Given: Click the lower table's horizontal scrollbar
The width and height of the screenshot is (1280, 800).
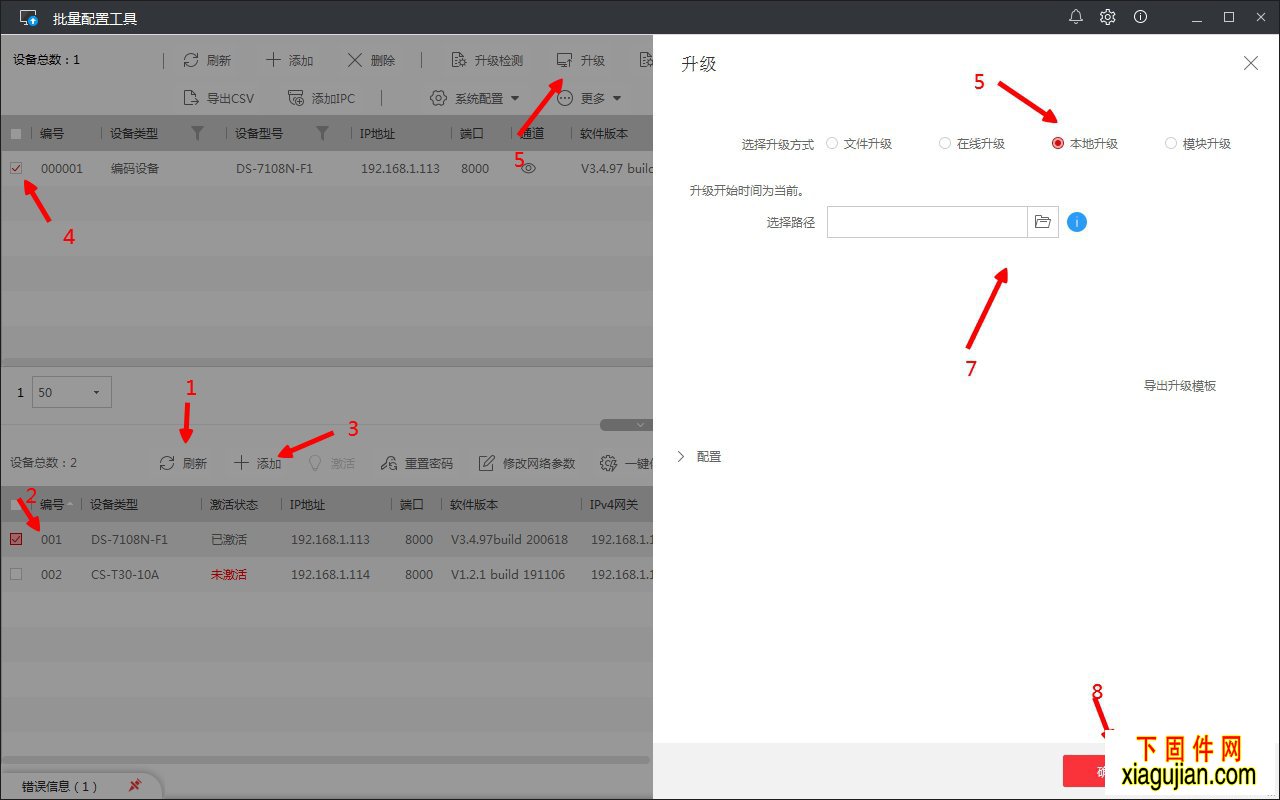Looking at the screenshot, I should coord(326,760).
